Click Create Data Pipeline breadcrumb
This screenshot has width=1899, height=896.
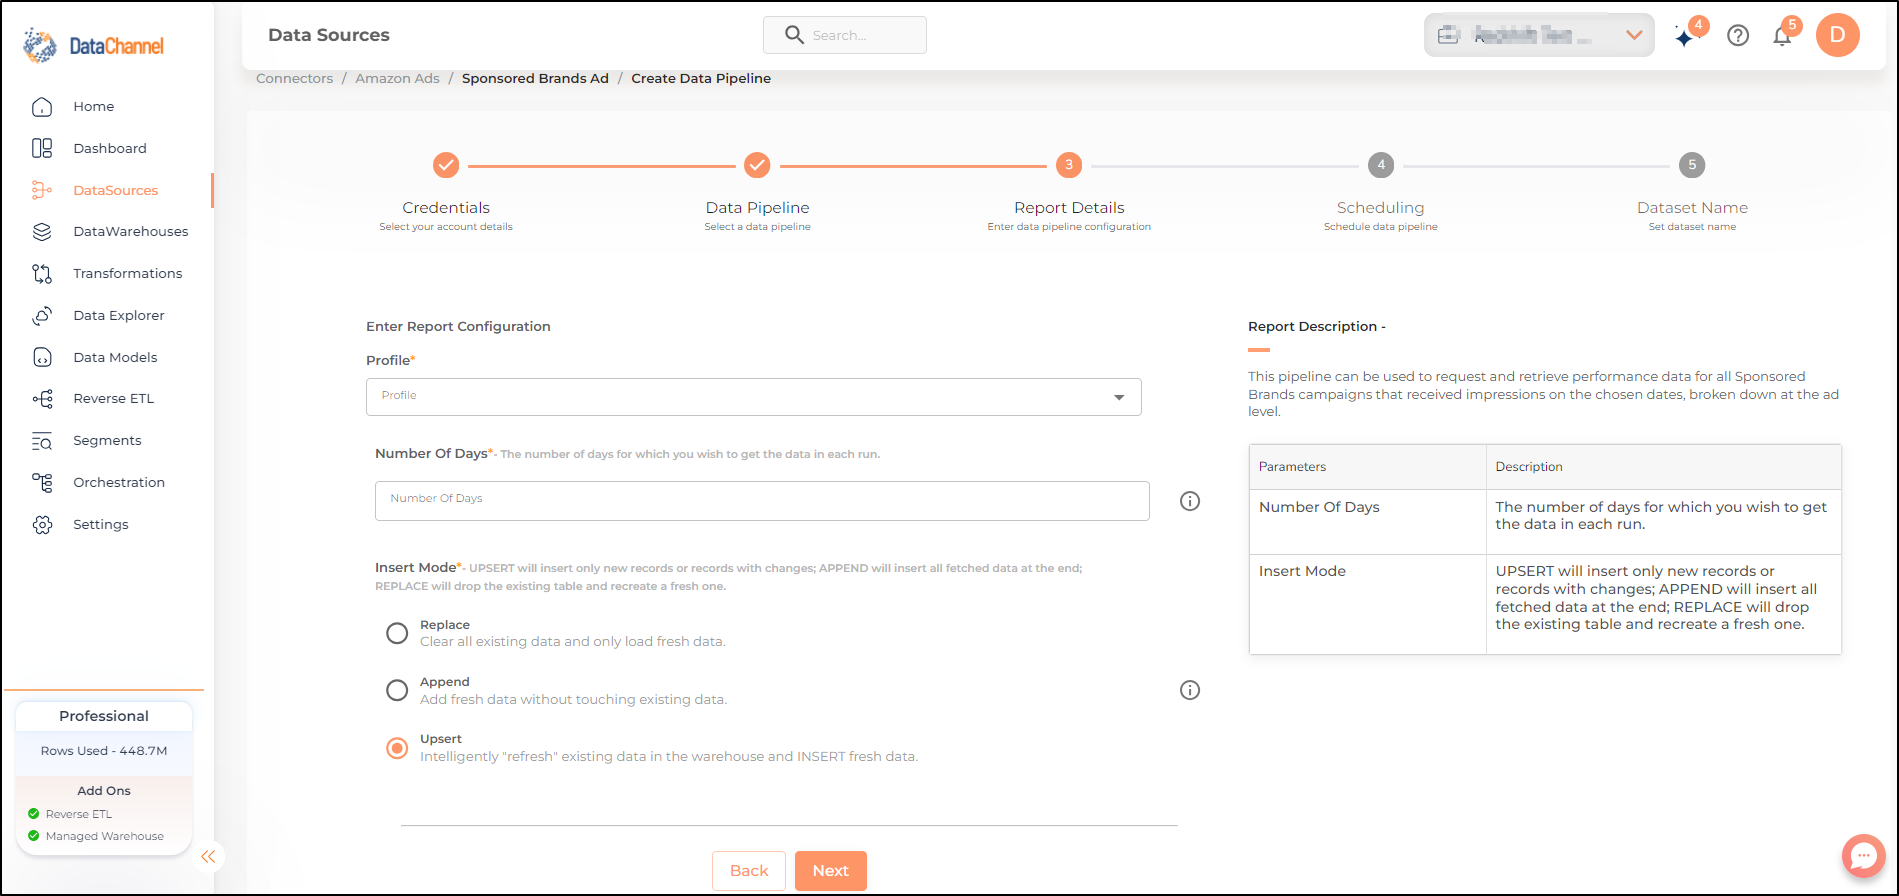[701, 78]
